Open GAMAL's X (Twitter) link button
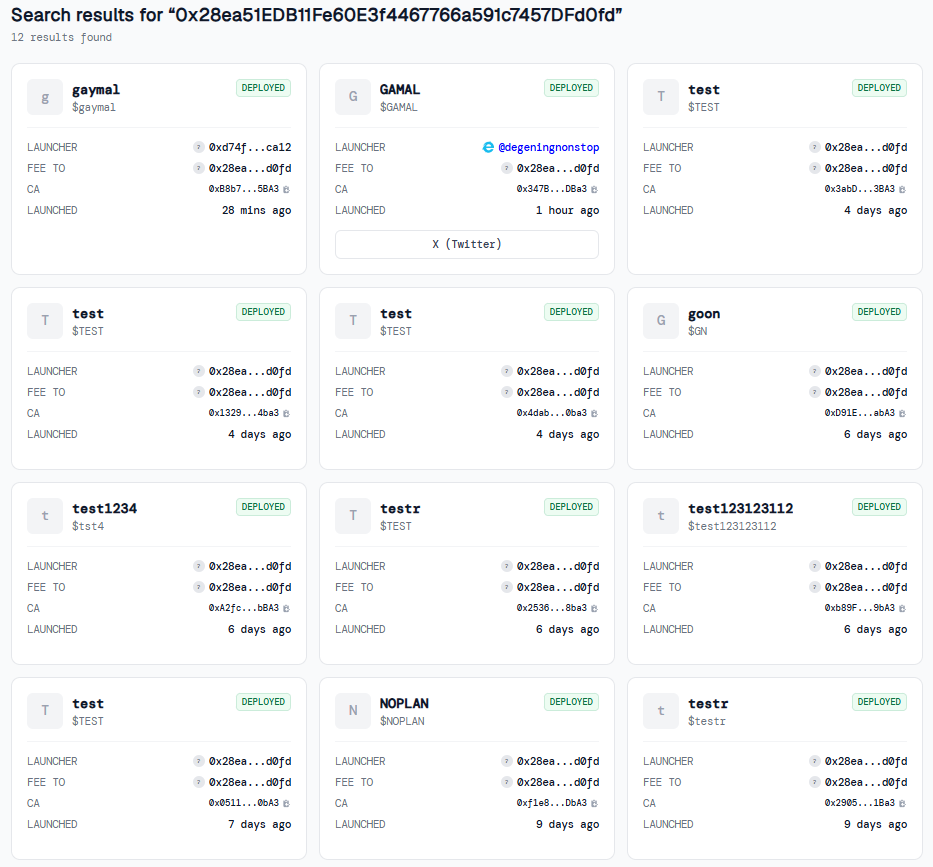 click(467, 245)
